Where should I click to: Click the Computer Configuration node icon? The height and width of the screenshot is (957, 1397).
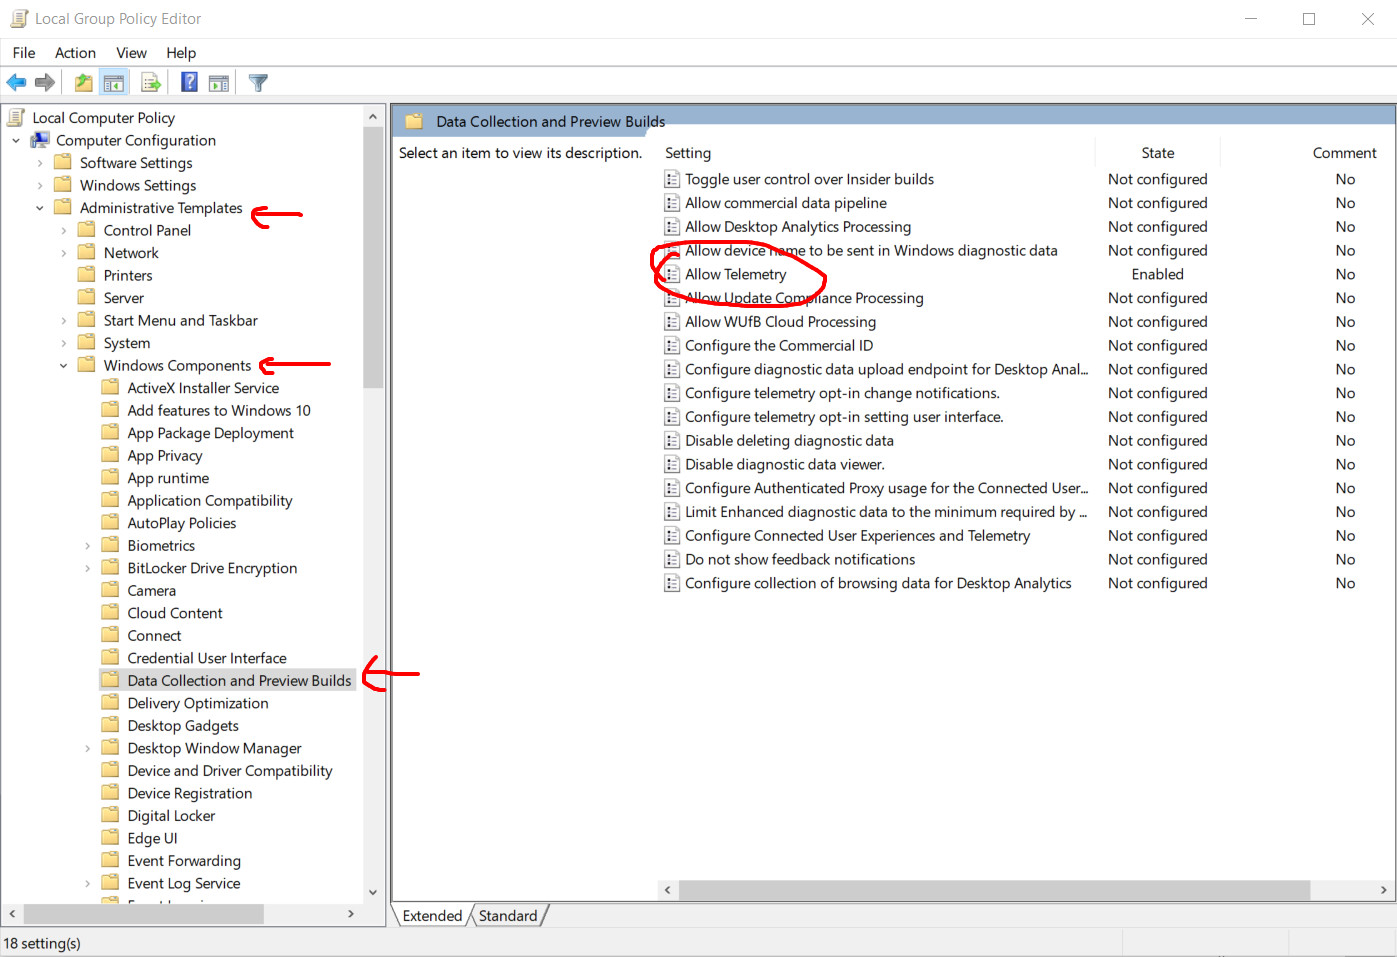click(x=40, y=140)
